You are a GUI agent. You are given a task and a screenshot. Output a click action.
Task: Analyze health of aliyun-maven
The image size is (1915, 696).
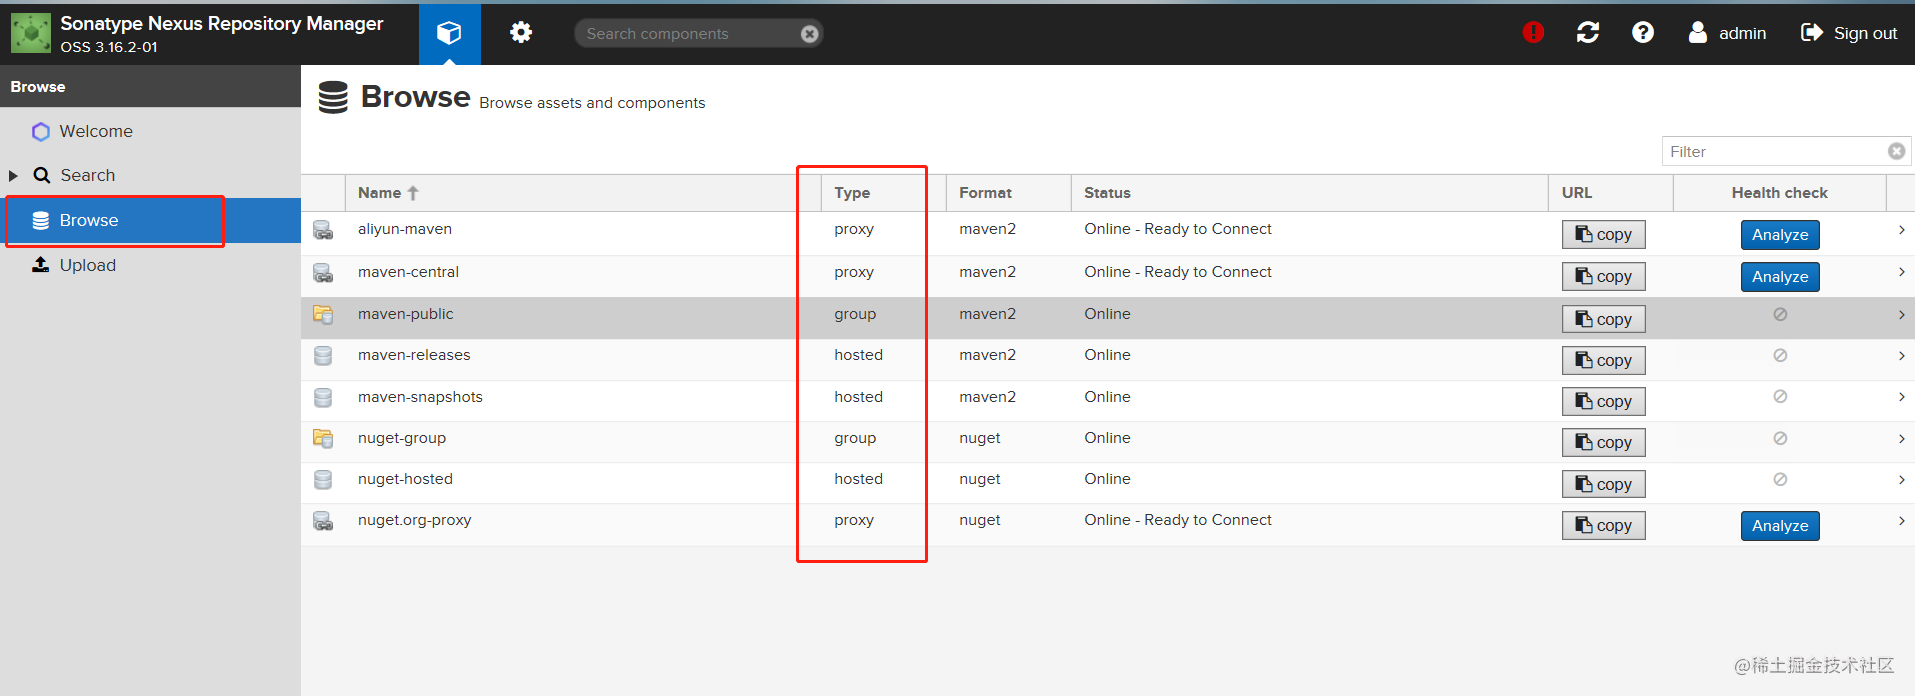click(1780, 235)
